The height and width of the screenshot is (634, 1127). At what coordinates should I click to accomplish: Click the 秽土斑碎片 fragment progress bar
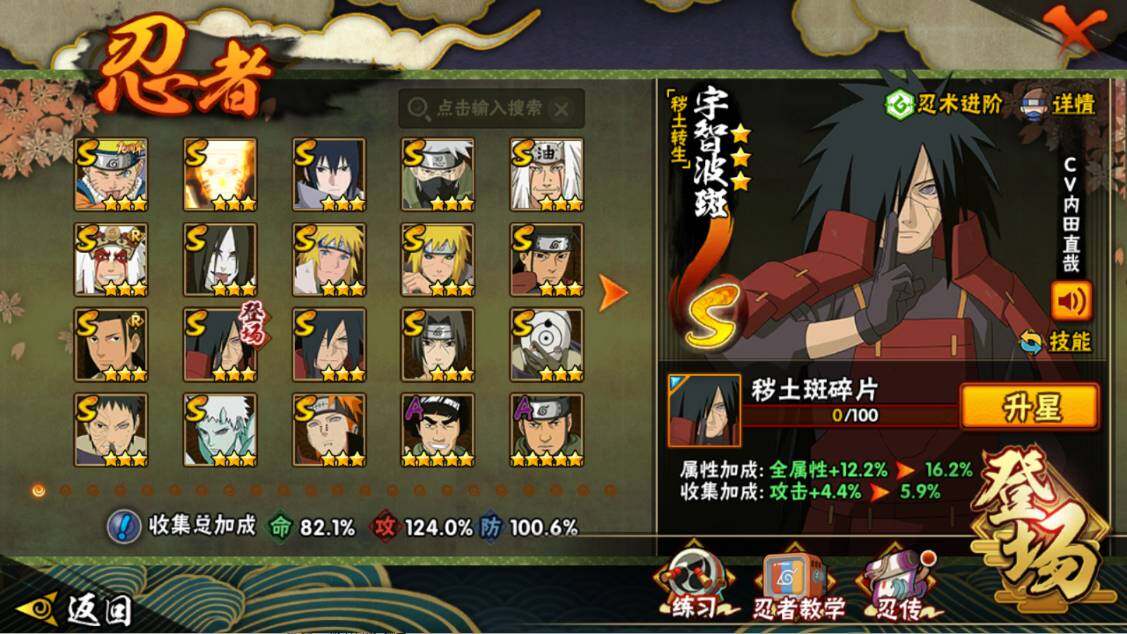pos(850,415)
